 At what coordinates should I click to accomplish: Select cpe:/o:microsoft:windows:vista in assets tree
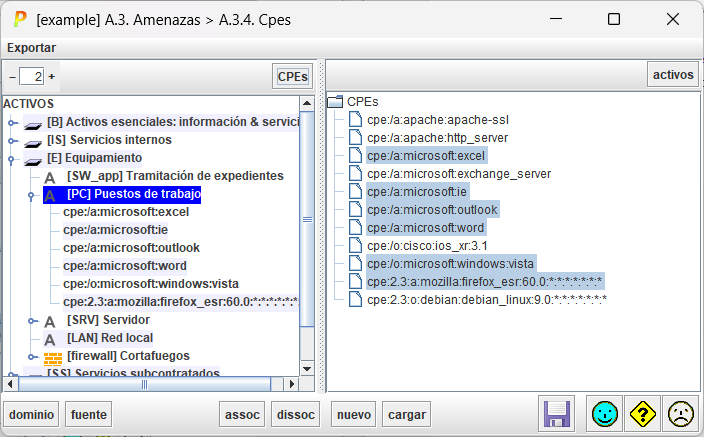point(151,284)
